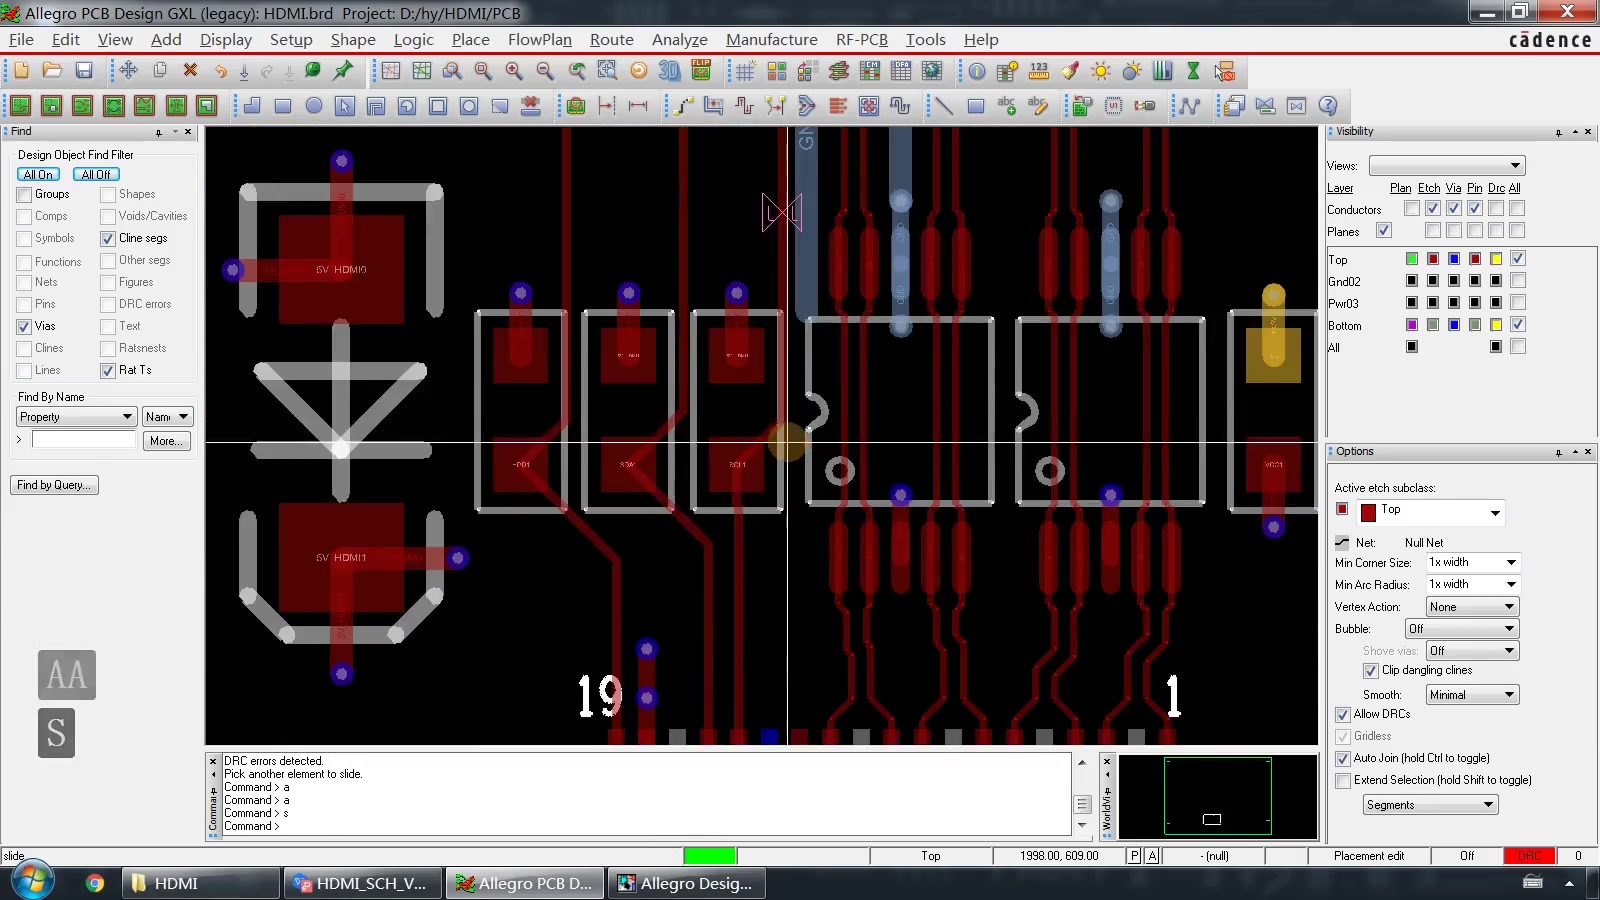Uncheck the Cline segs checkbox
The width and height of the screenshot is (1600, 900).
coord(108,238)
